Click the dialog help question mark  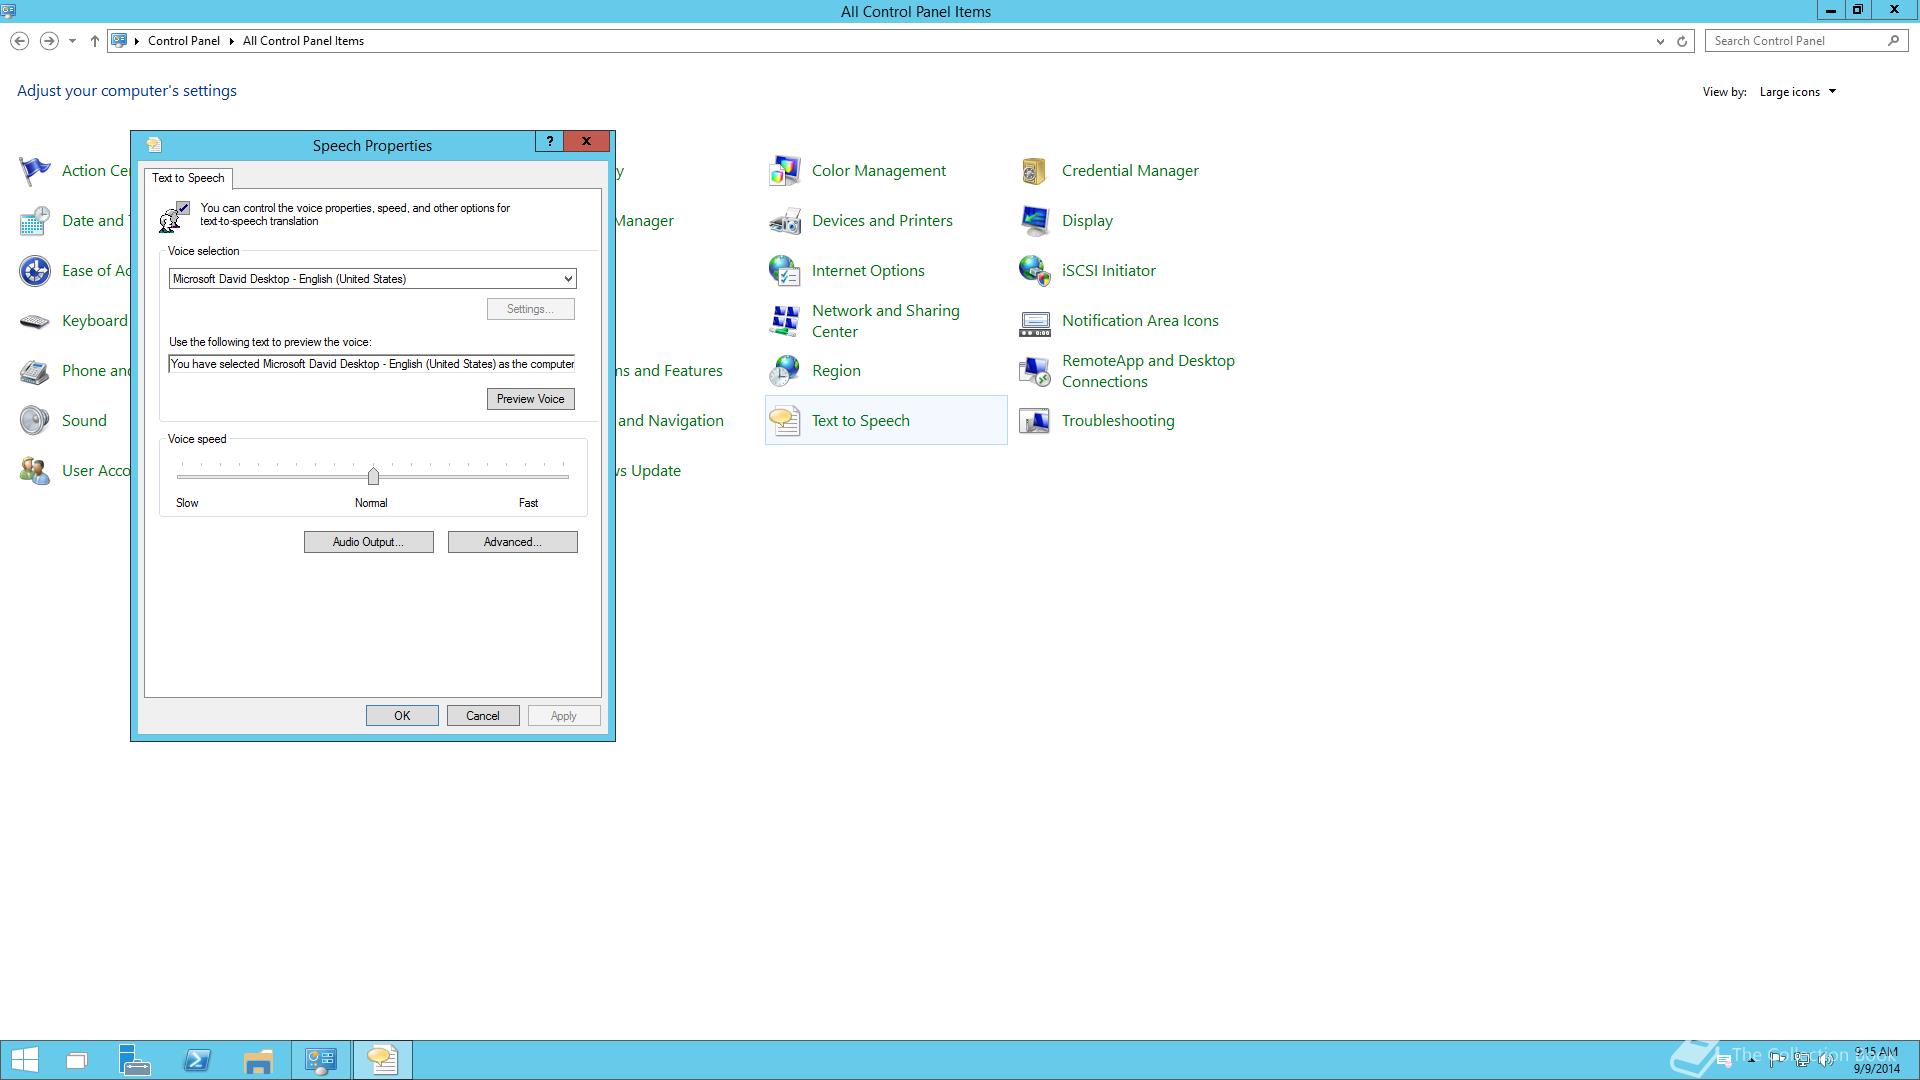pyautogui.click(x=549, y=142)
